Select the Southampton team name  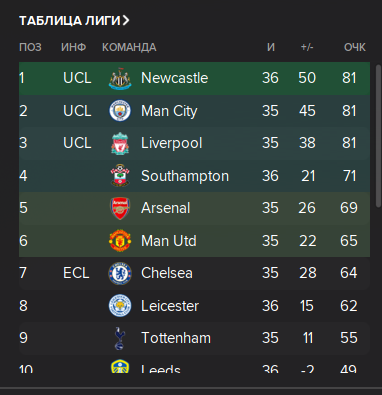coord(185,176)
